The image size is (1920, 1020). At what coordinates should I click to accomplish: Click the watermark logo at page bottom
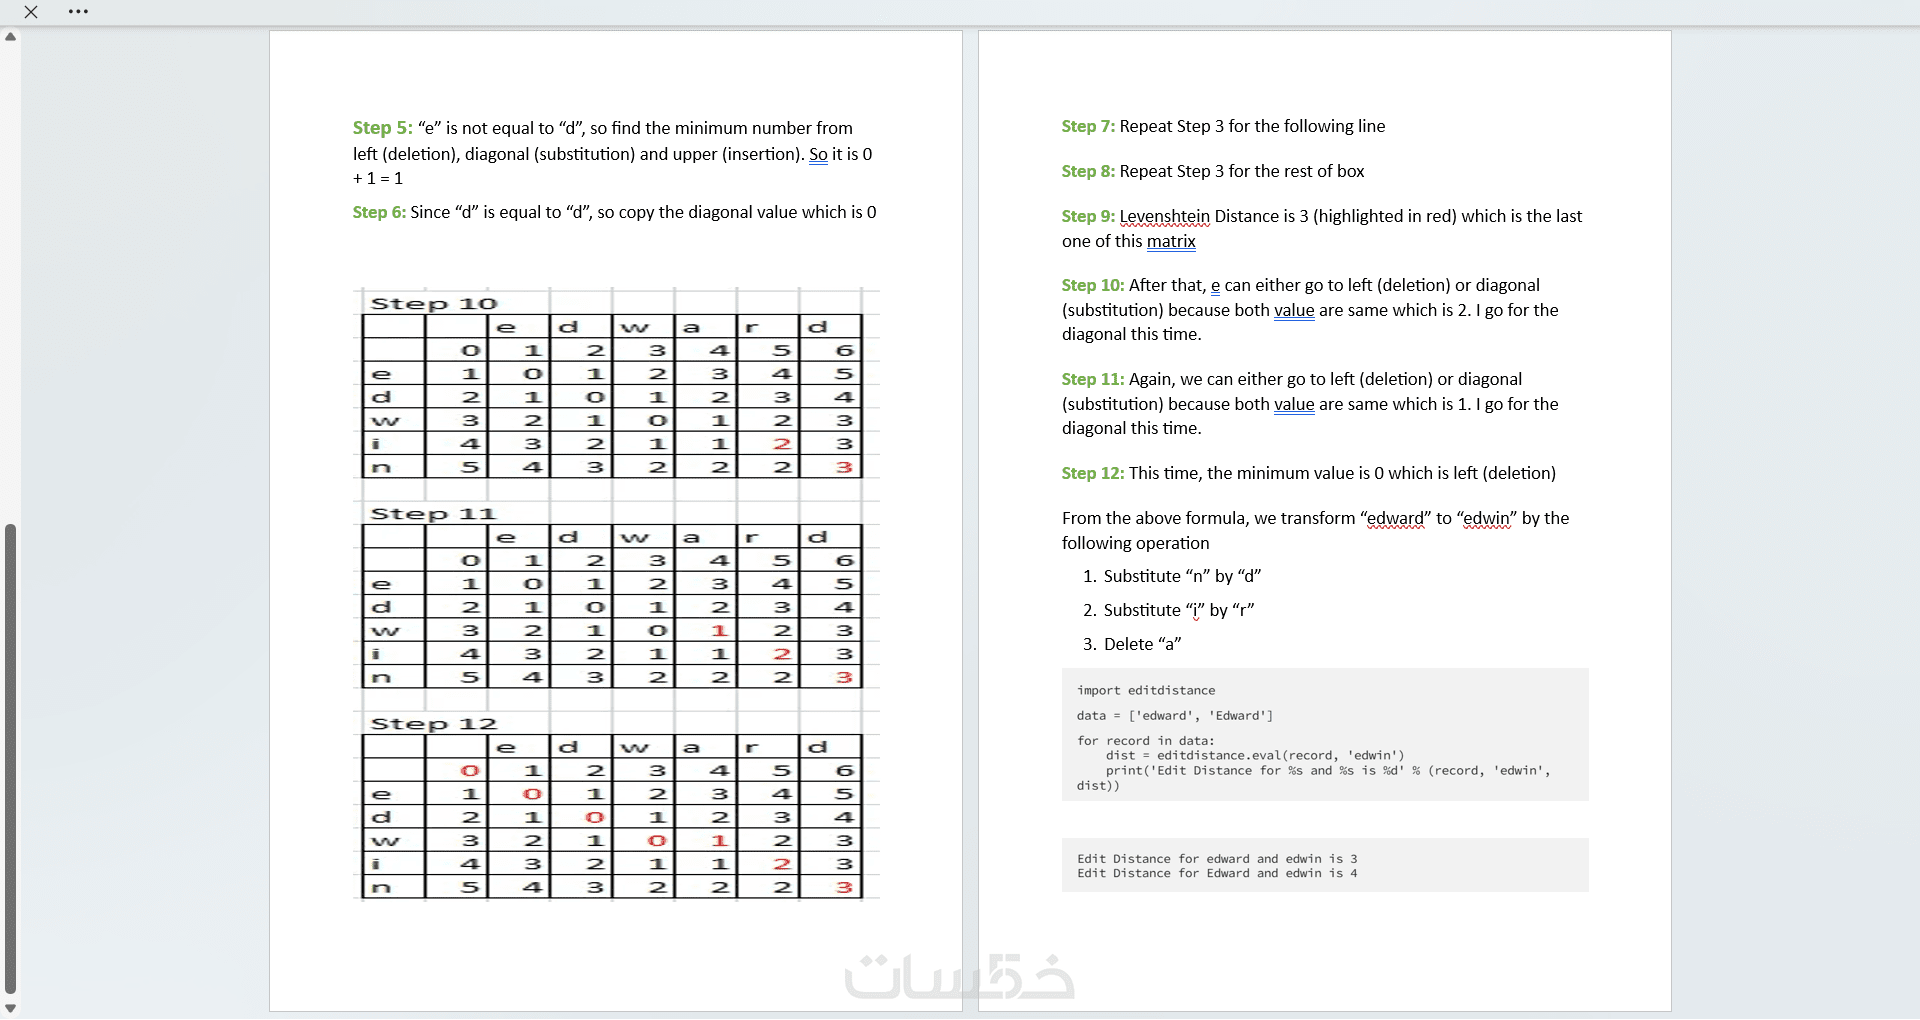pos(960,977)
